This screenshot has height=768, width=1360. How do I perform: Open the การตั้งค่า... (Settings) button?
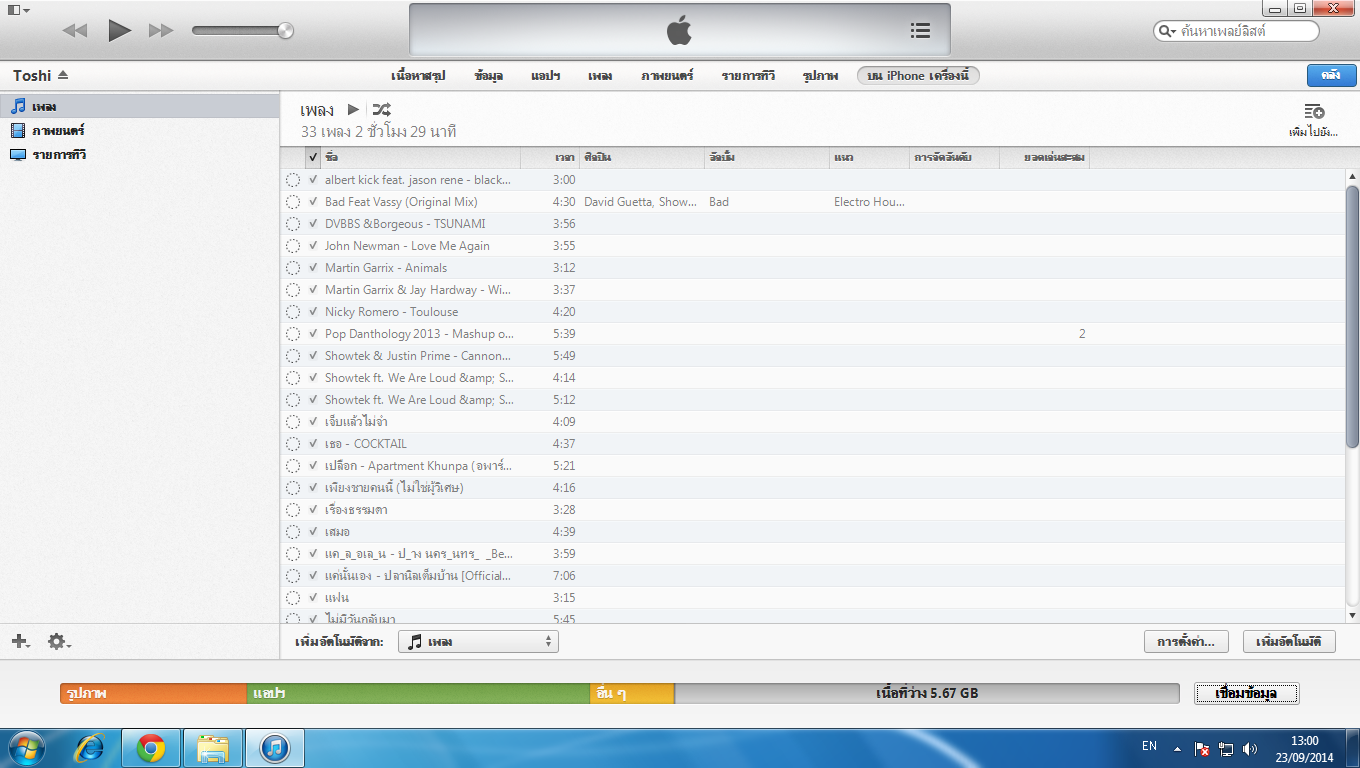(1186, 642)
